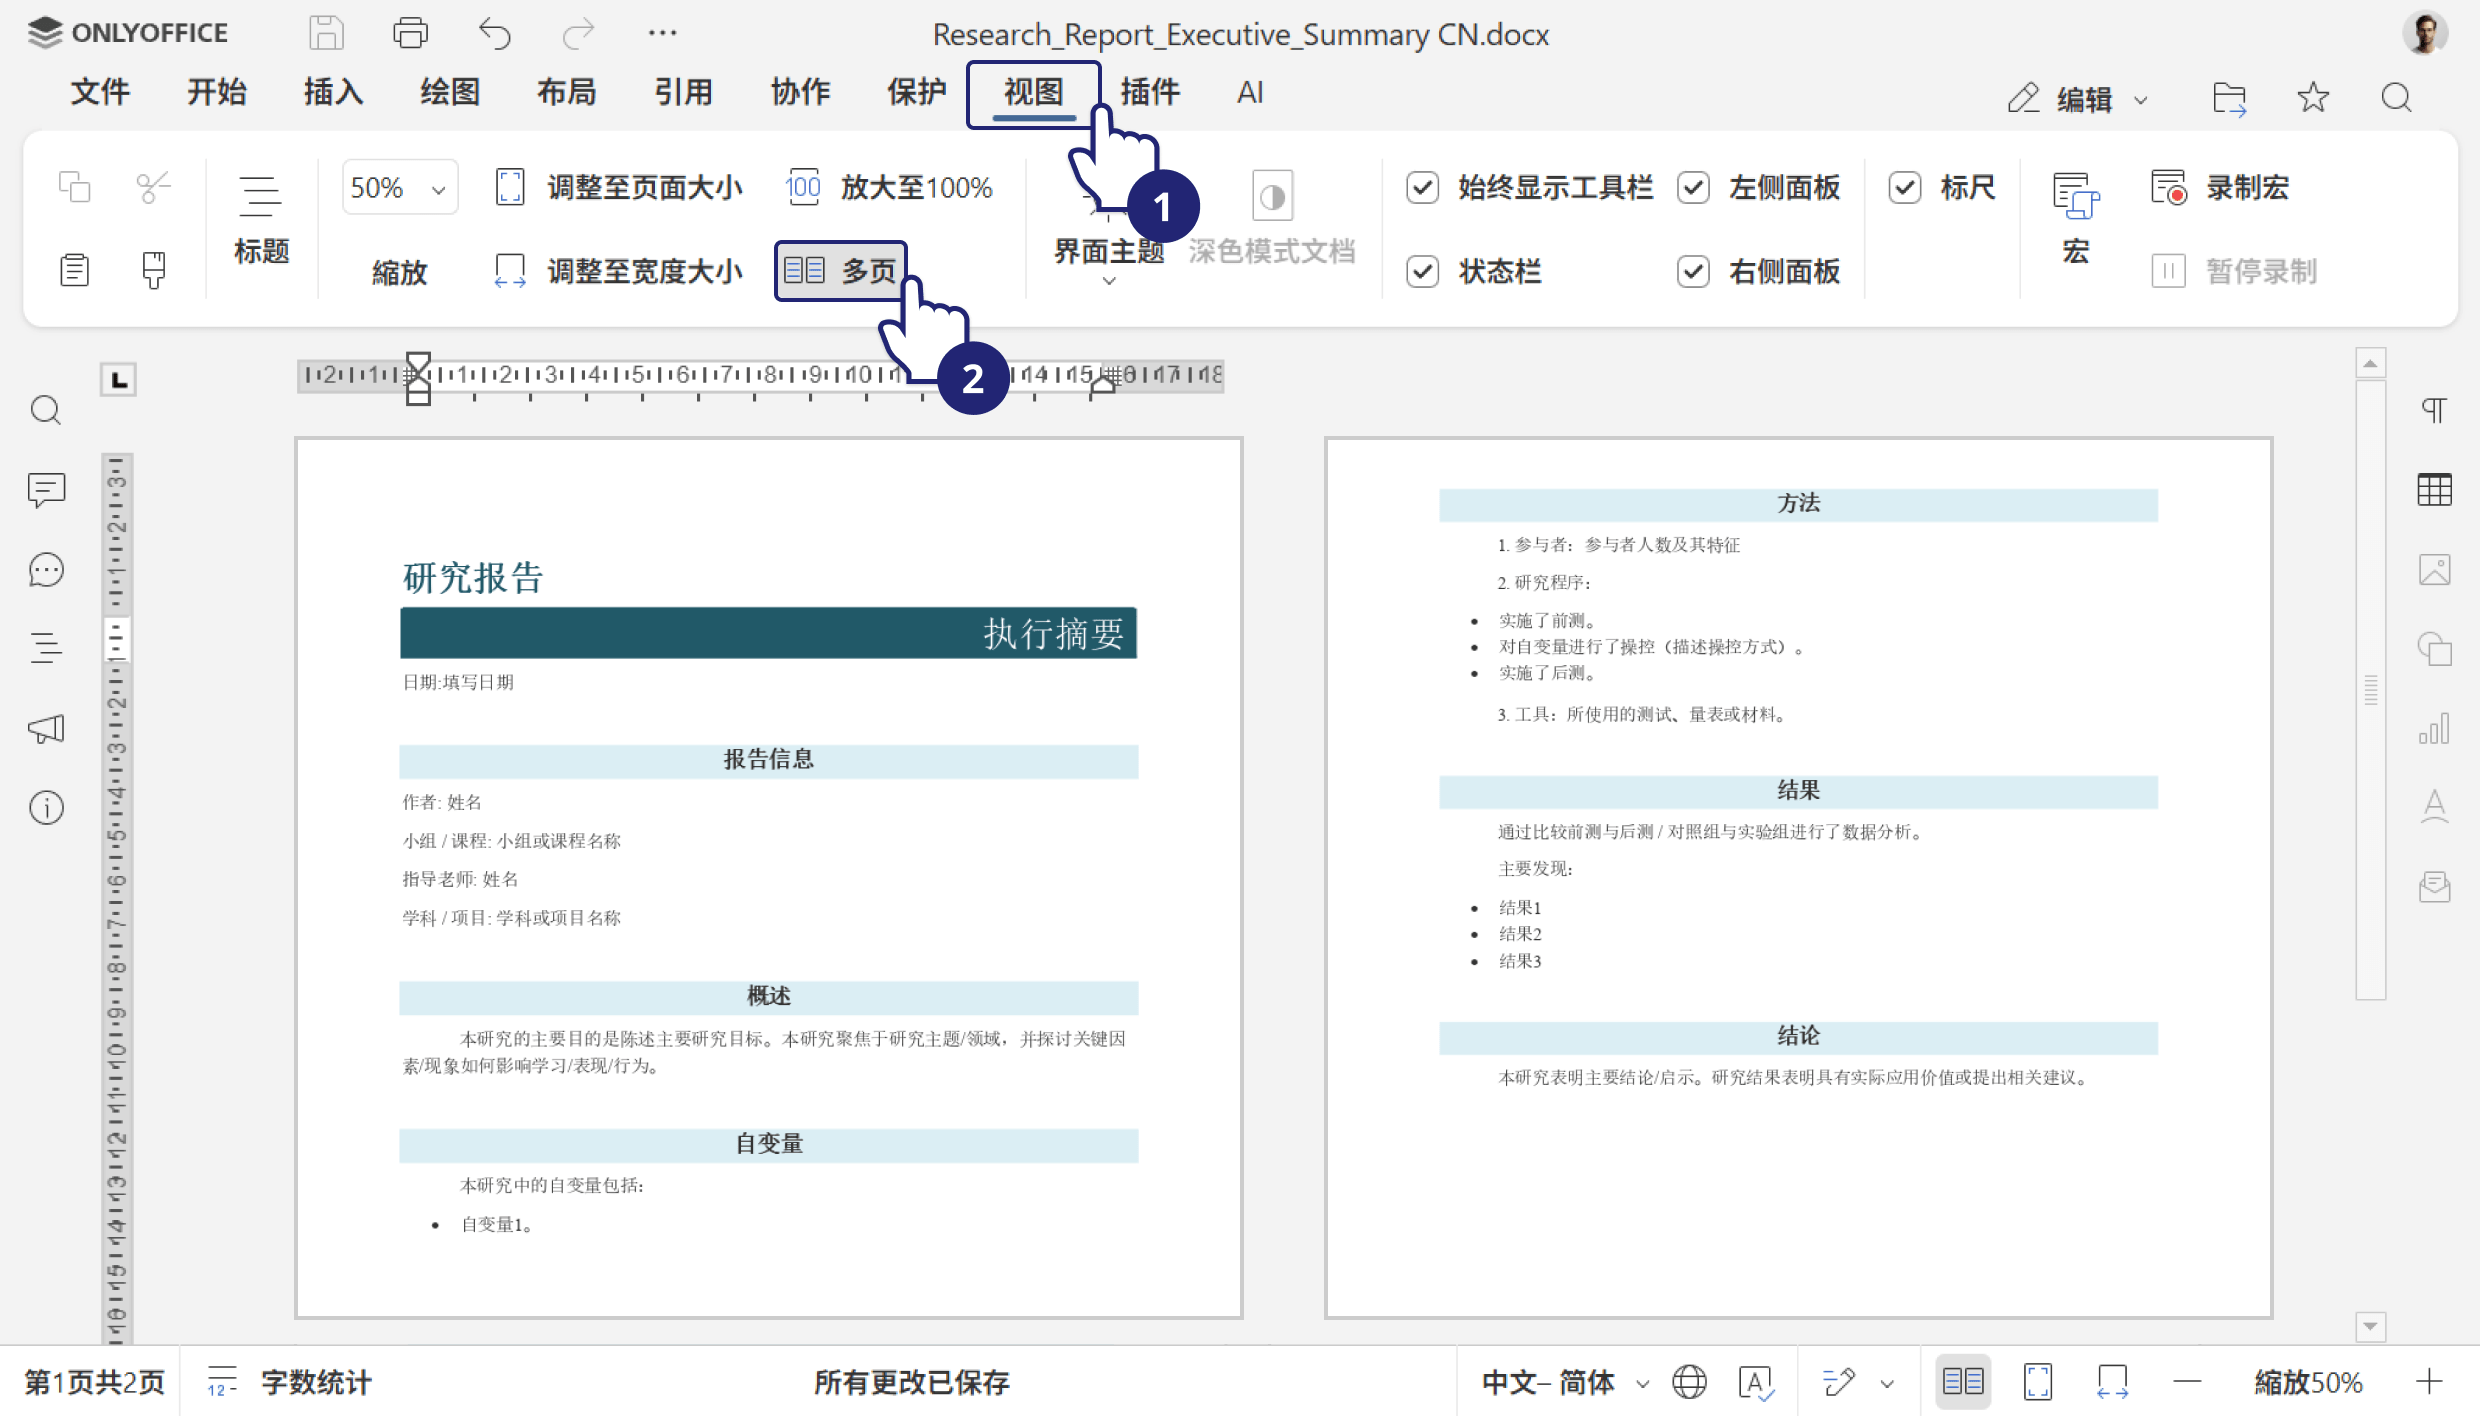
Task: Open the navigation headings panel
Action: click(x=46, y=648)
